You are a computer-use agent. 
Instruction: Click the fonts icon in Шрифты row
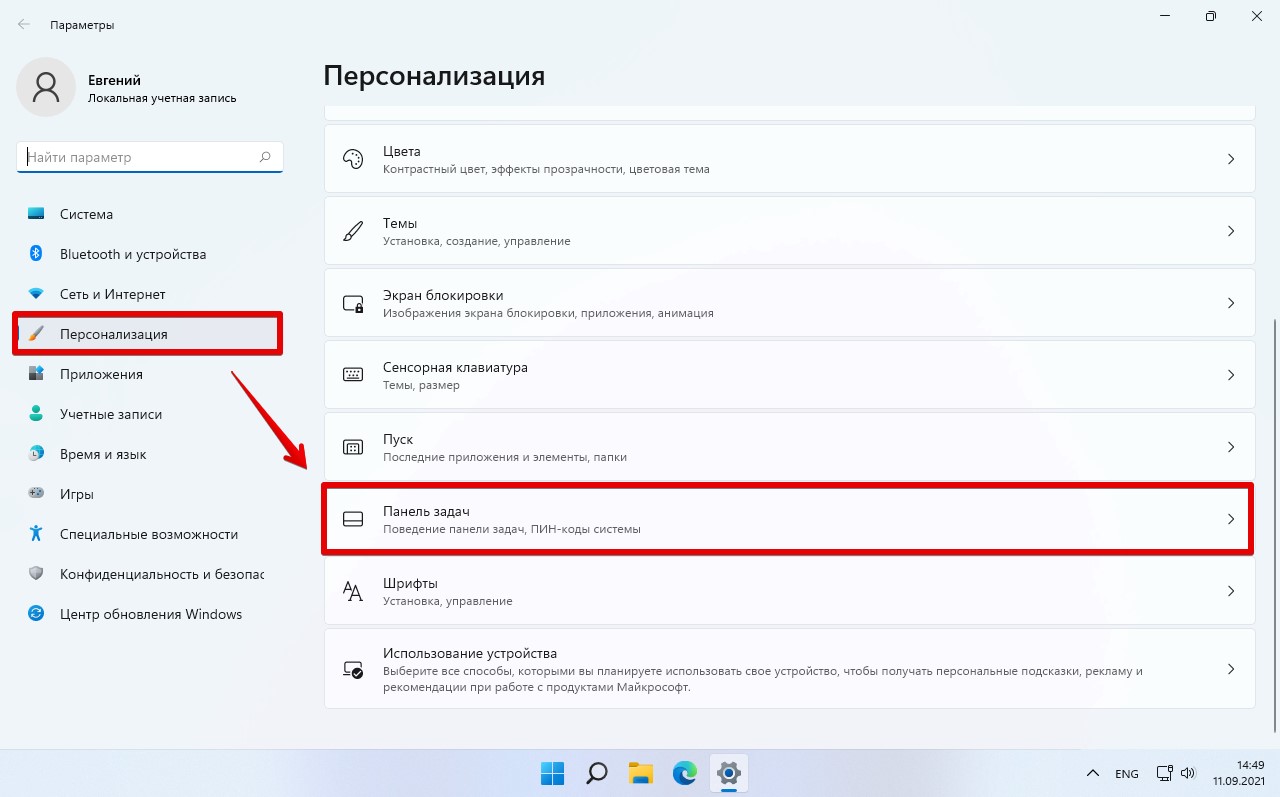353,591
